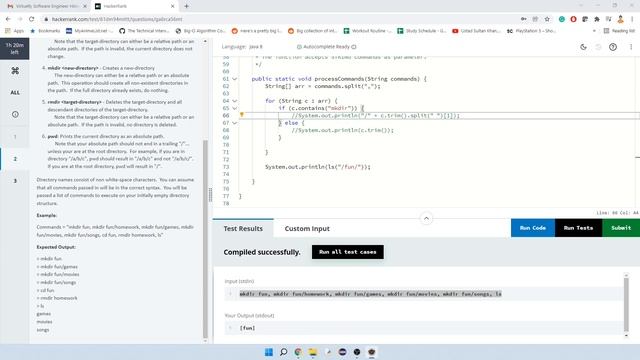640x360 pixels.
Task: Open the green Grammarly extension icon
Action: coord(562,19)
